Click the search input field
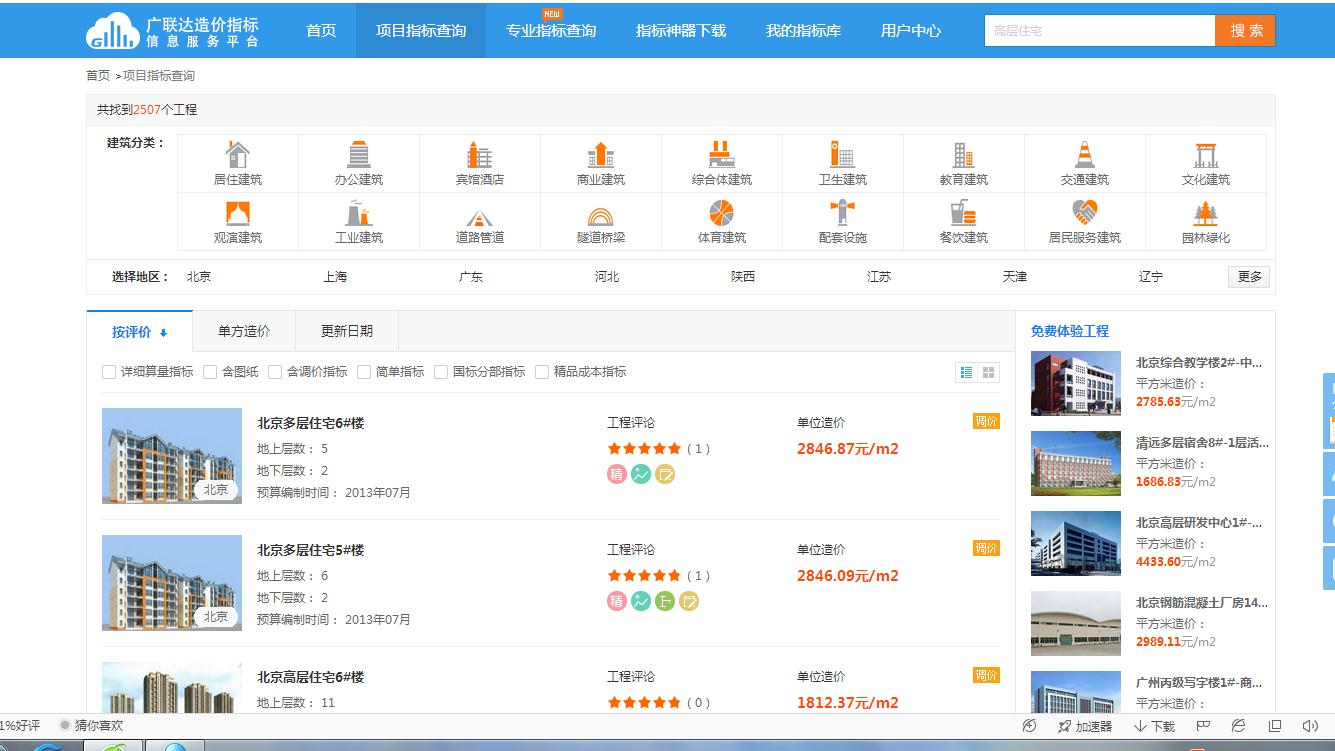This screenshot has height=751, width=1335. tap(1100, 31)
